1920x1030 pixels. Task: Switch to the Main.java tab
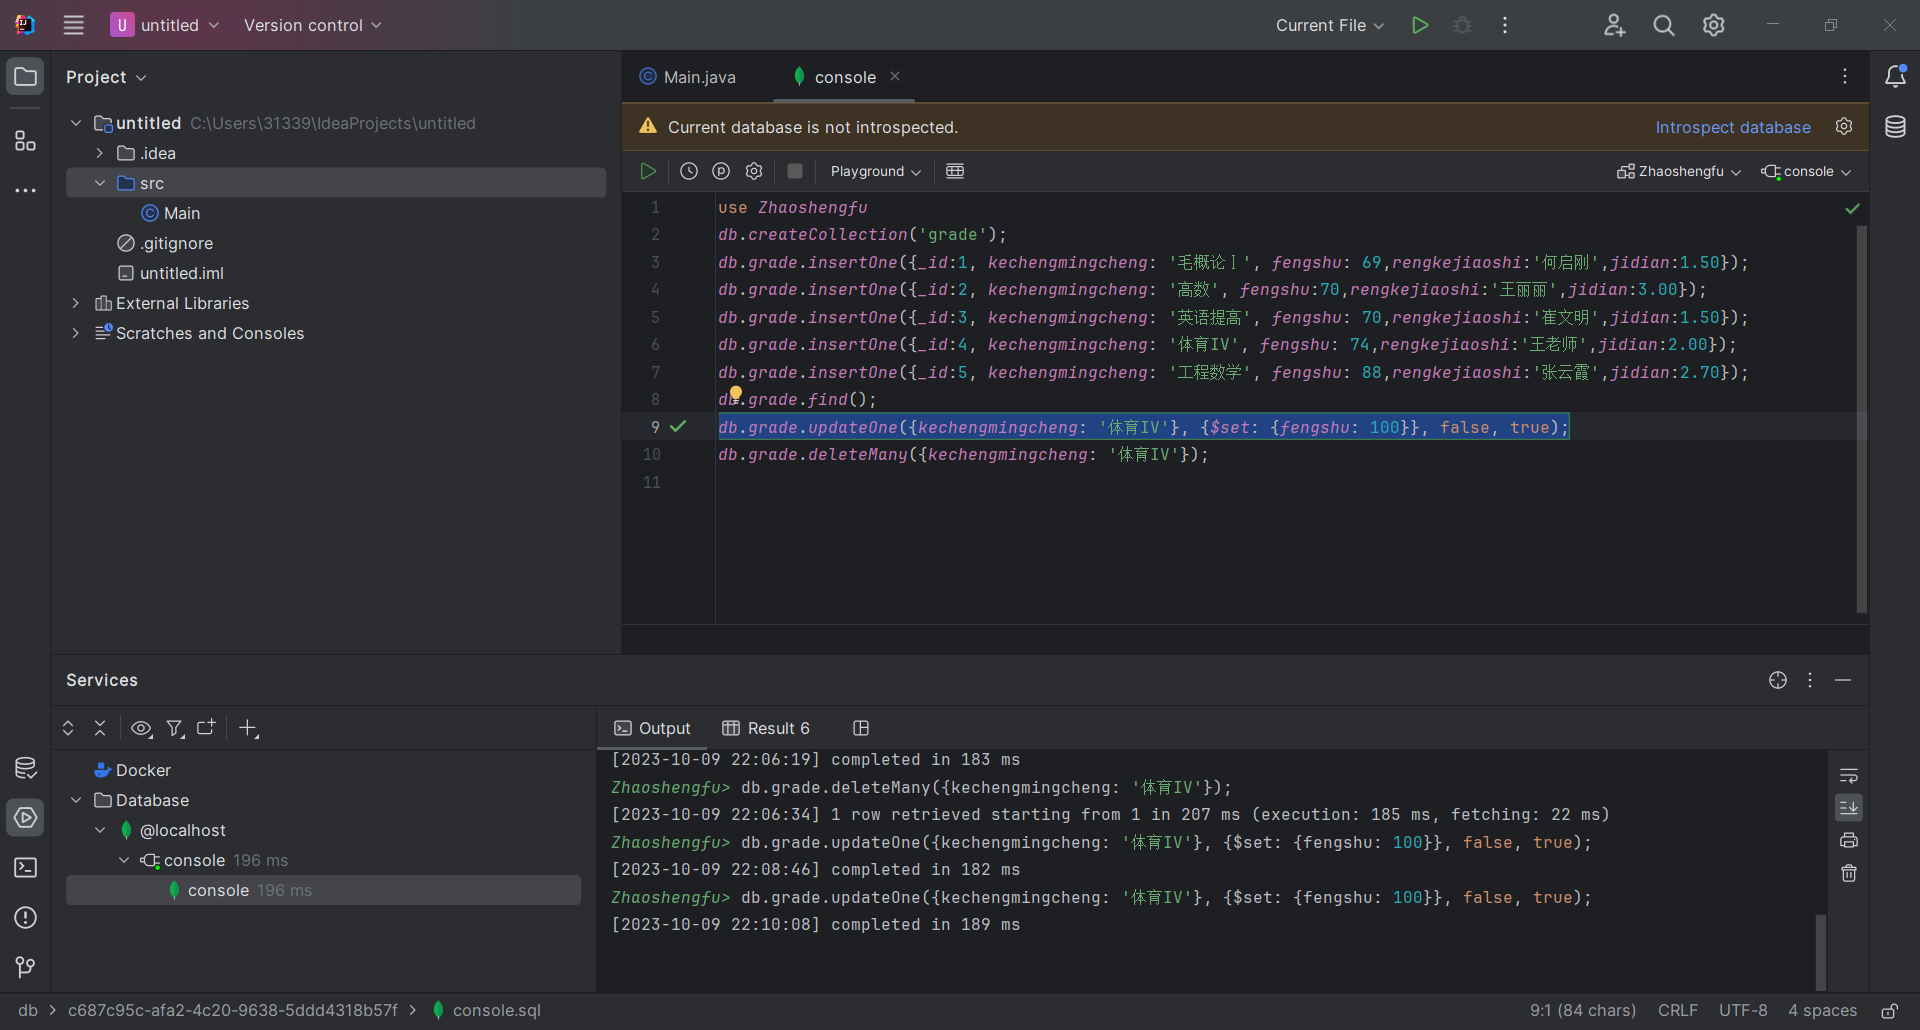pyautogui.click(x=699, y=77)
